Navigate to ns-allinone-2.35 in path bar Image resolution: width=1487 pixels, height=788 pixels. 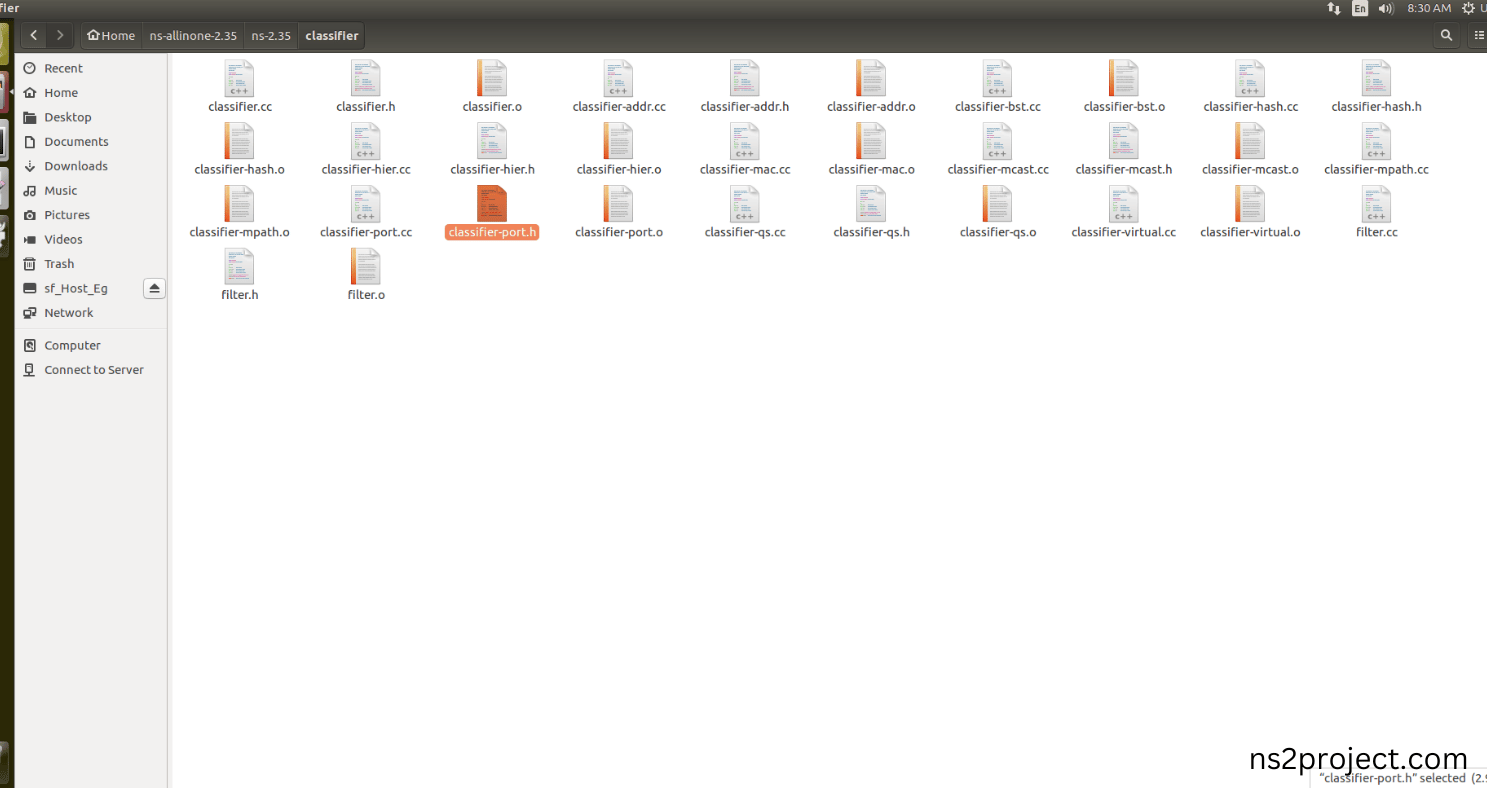[x=193, y=35]
